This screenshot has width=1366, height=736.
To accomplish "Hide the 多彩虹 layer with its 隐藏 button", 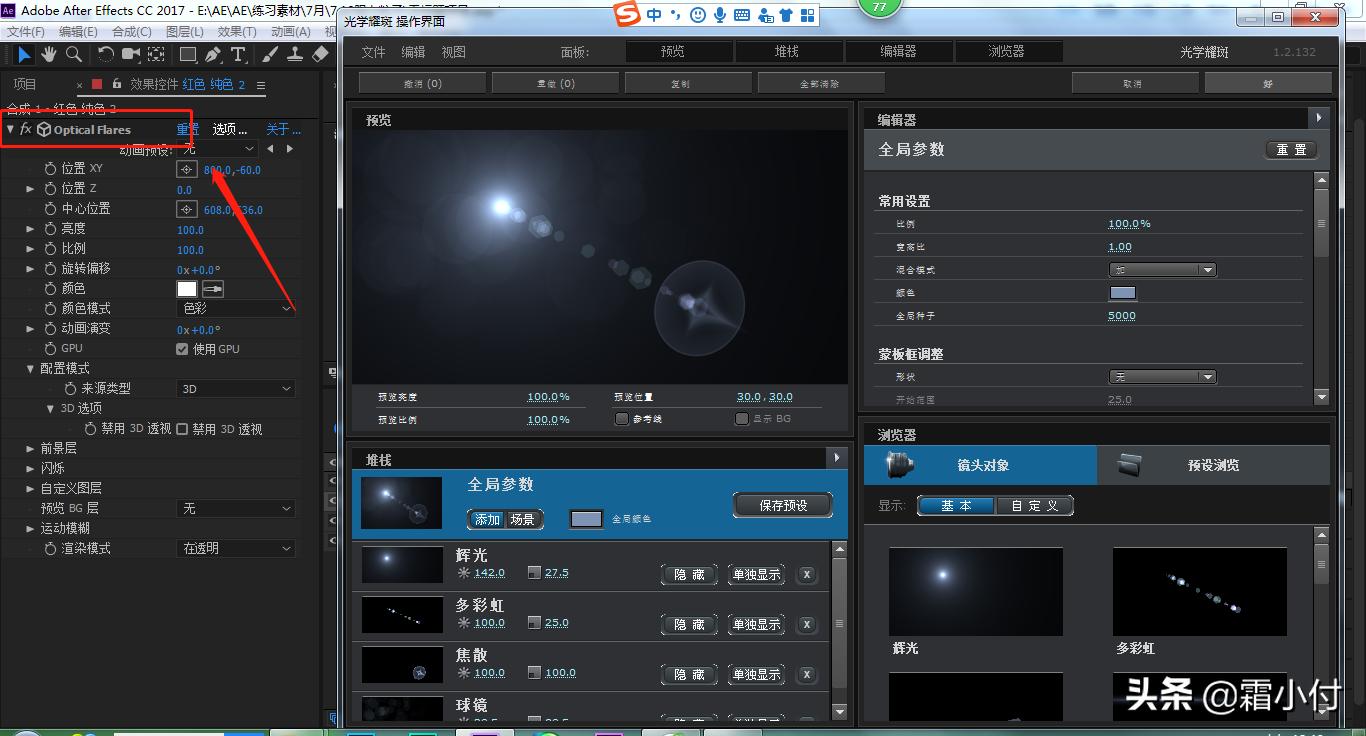I will tap(688, 624).
